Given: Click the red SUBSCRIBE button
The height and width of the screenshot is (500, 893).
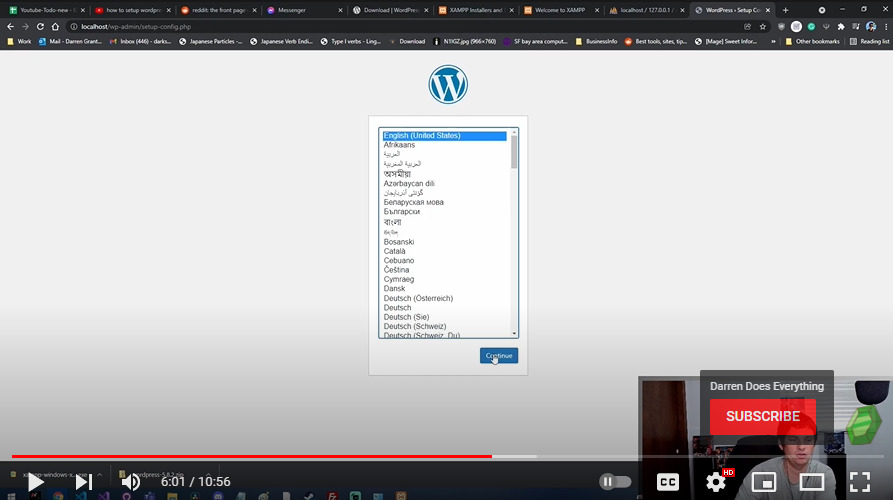Looking at the screenshot, I should tap(763, 416).
